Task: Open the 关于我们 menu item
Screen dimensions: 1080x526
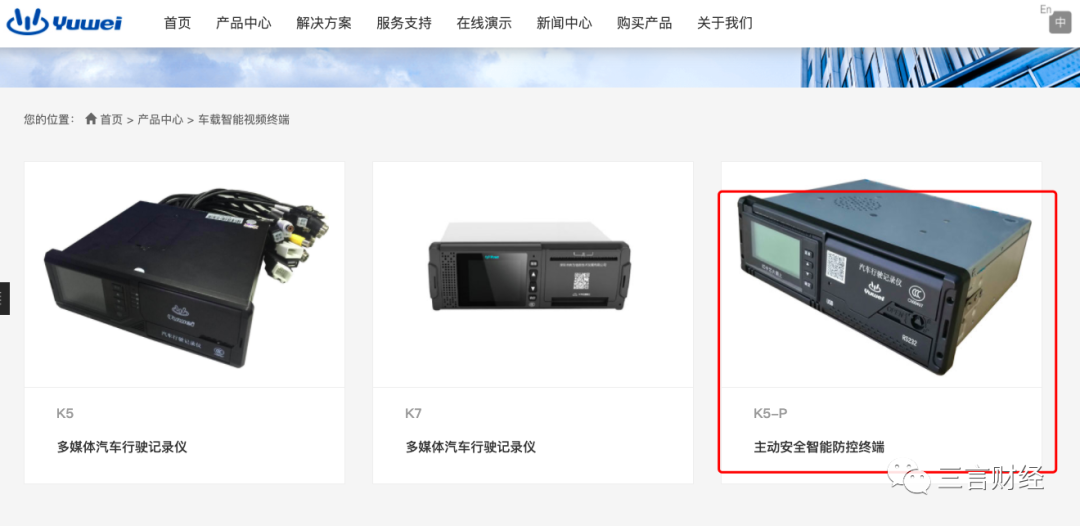Action: [725, 23]
